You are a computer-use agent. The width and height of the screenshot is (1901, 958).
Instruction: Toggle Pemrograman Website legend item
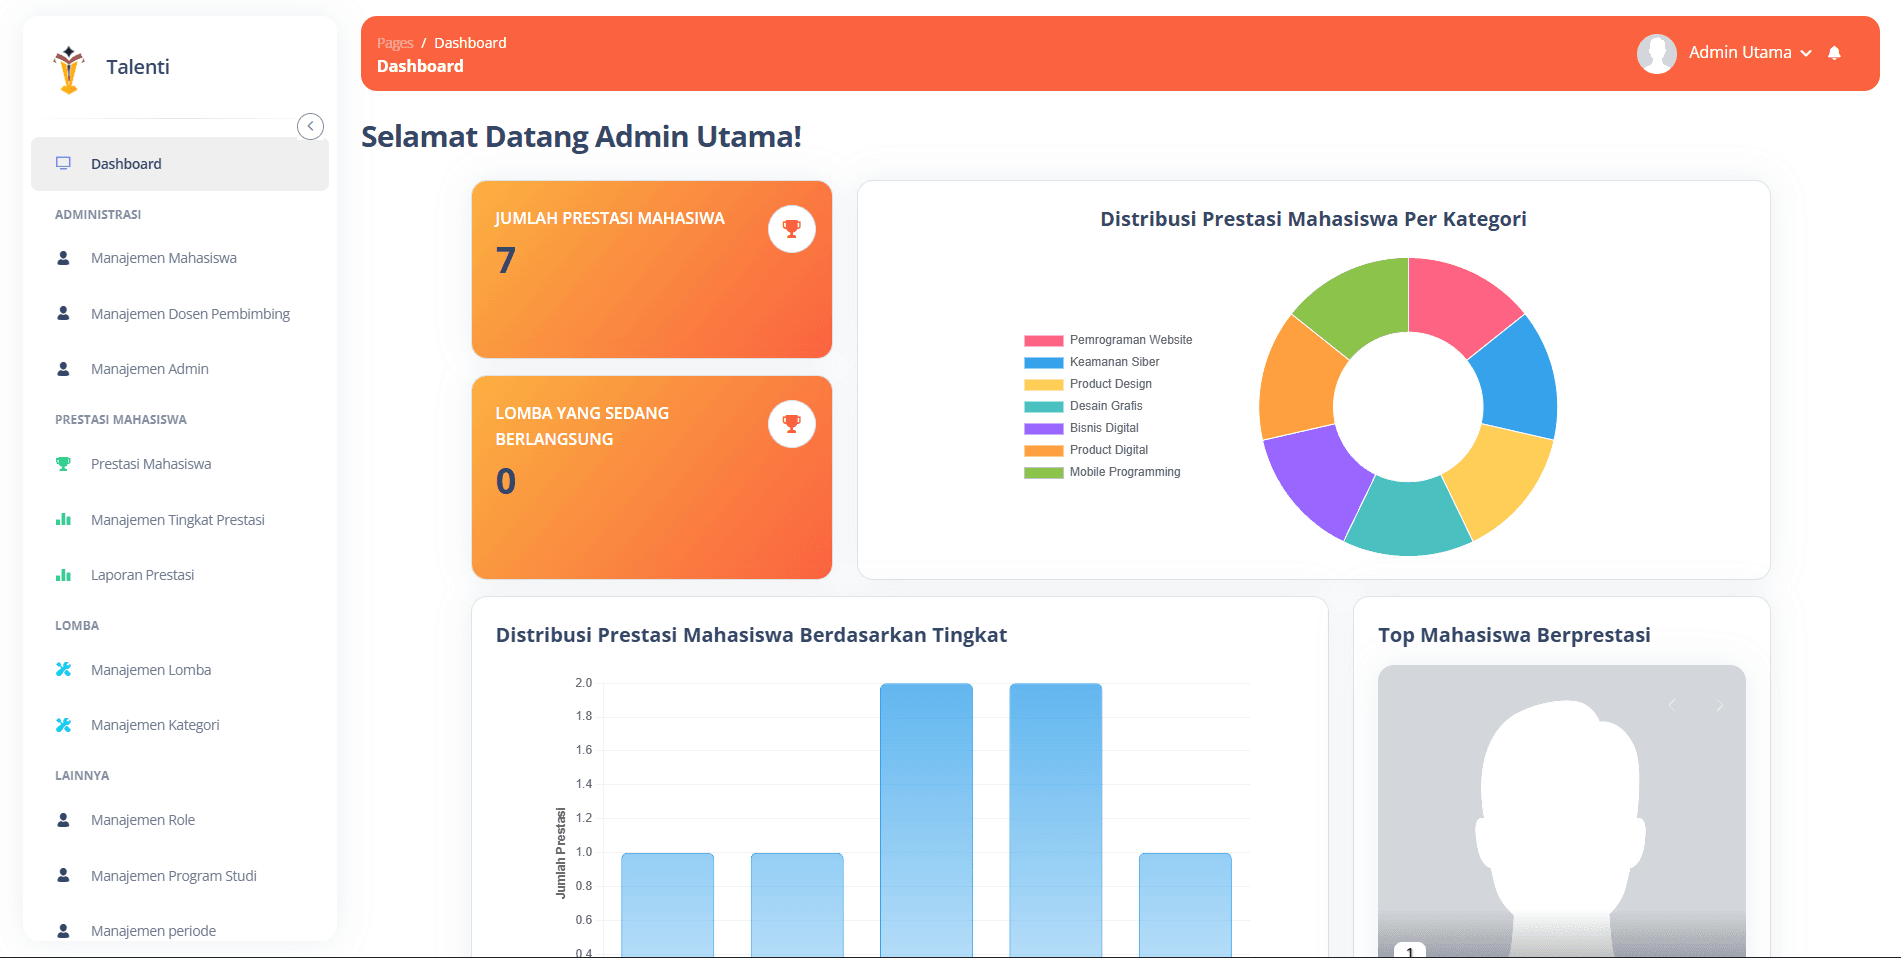1108,340
